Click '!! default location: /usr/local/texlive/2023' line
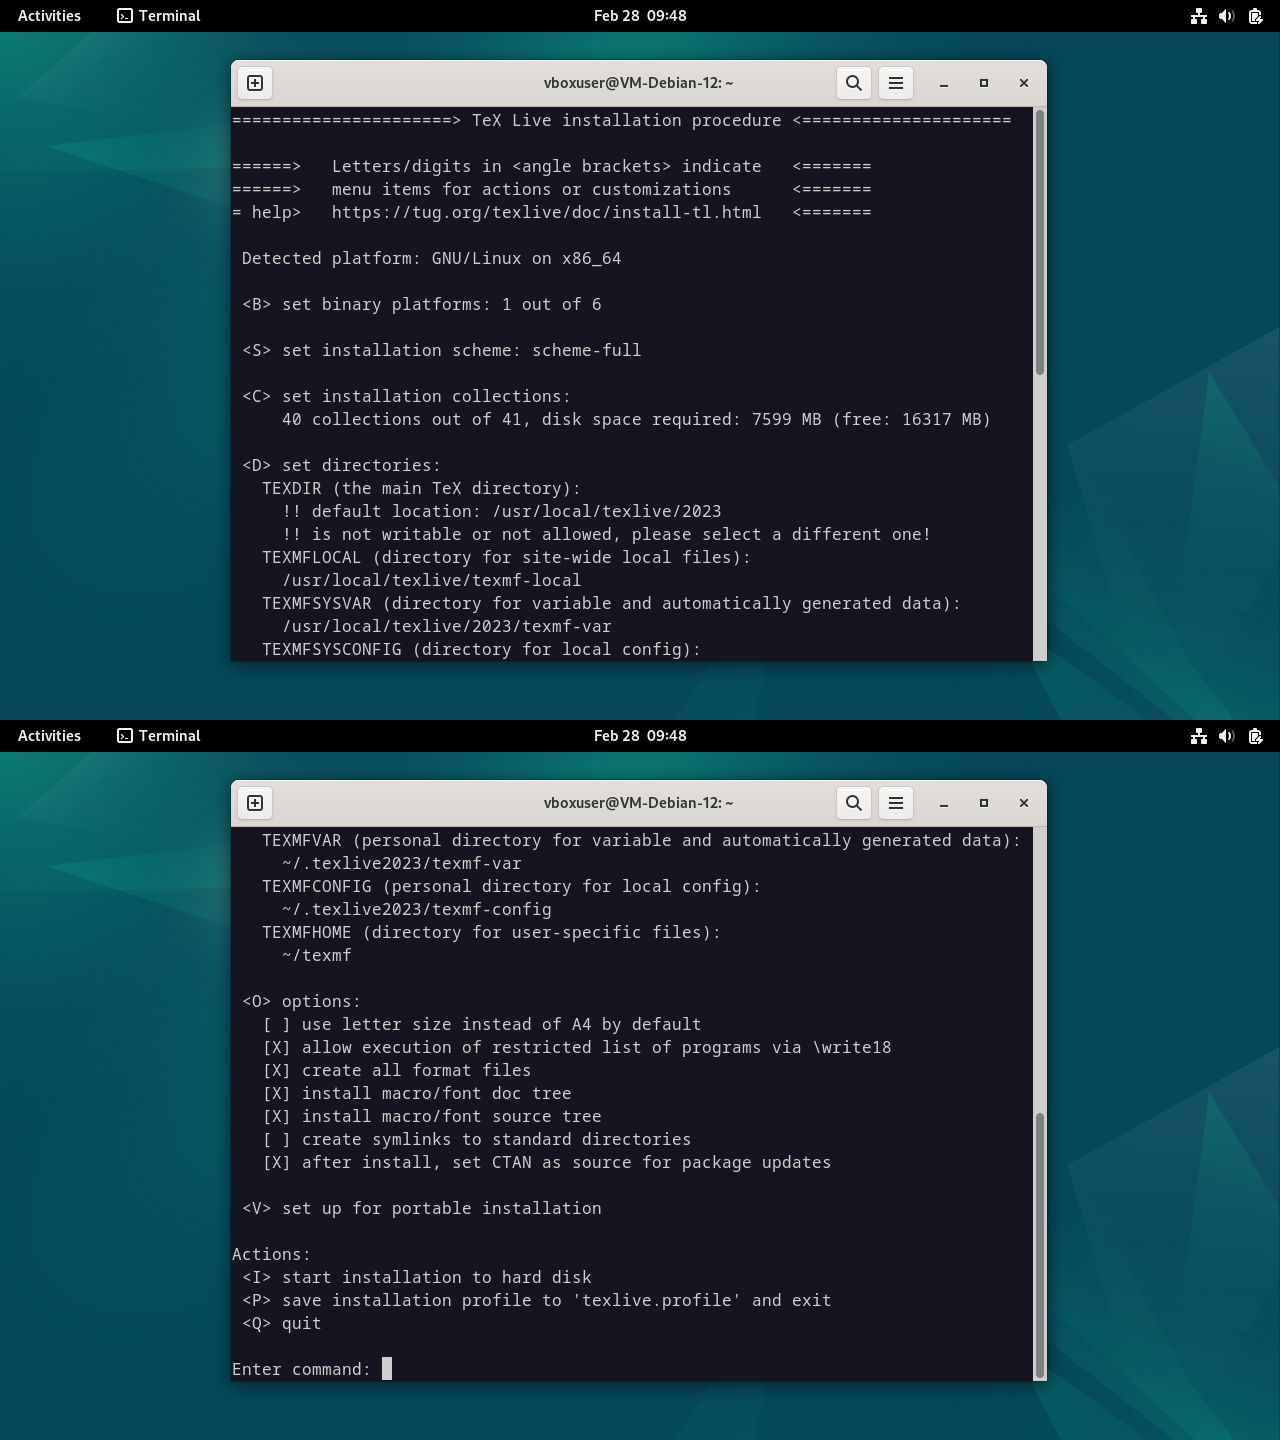This screenshot has height=1440, width=1280. (x=502, y=511)
